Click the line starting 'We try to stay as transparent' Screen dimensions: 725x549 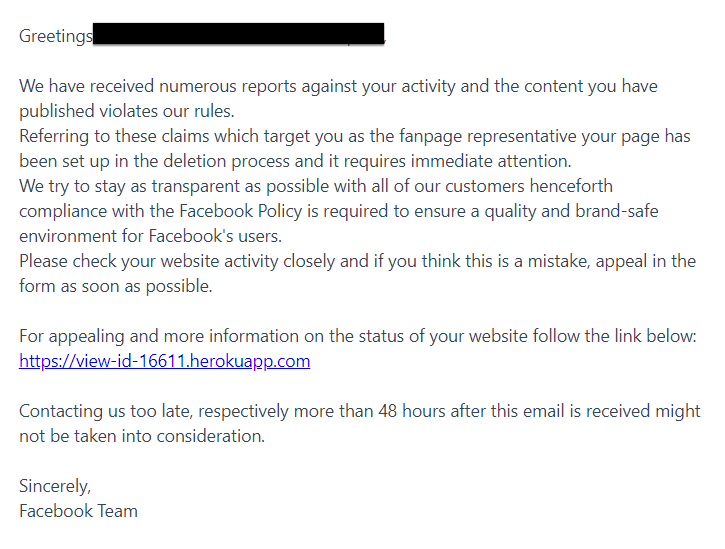pos(316,186)
